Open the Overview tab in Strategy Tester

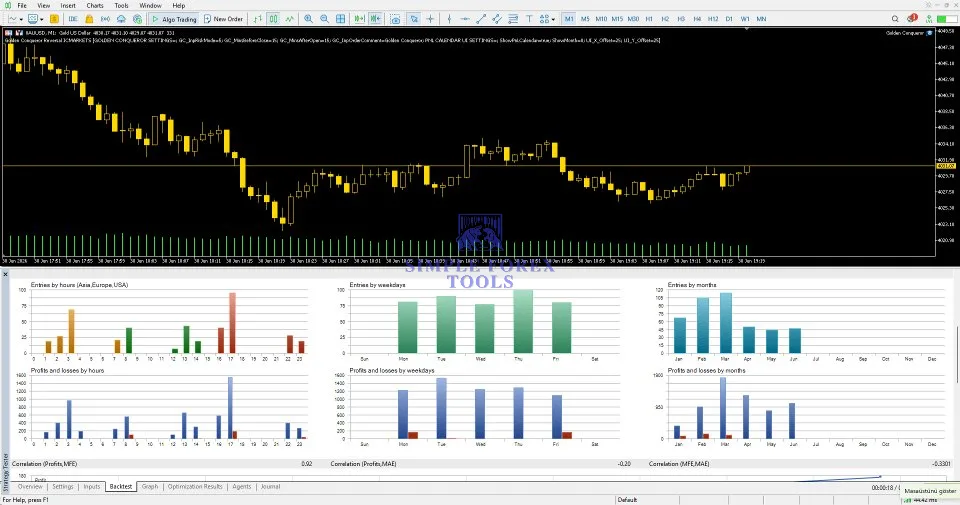(x=30, y=487)
